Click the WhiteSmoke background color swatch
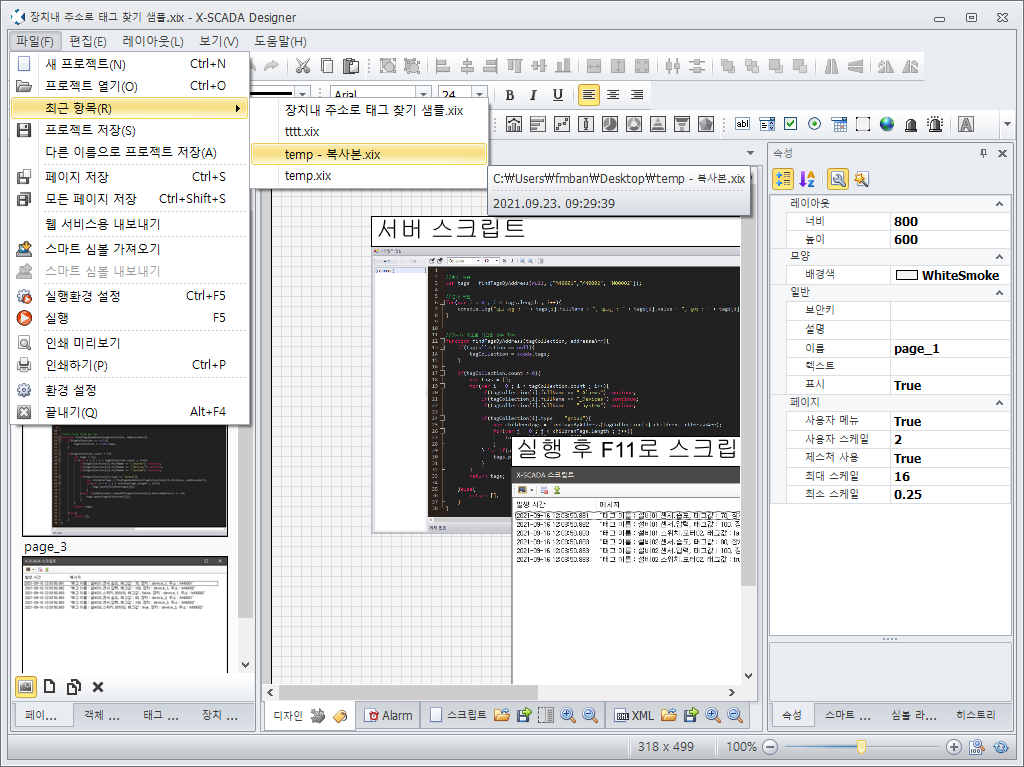 pyautogui.click(x=906, y=275)
